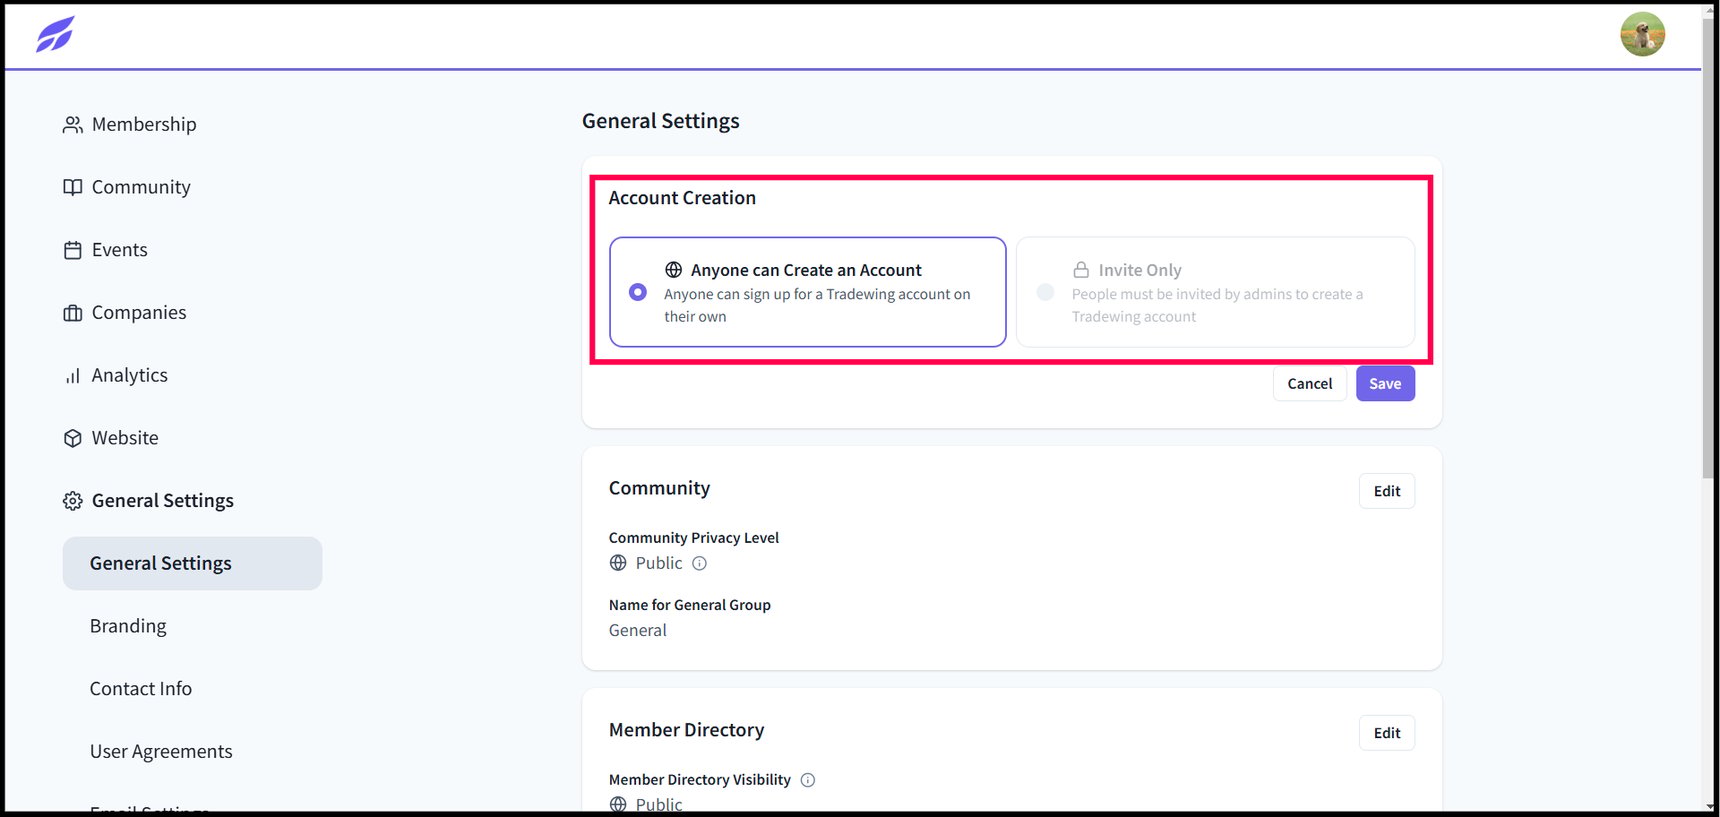
Task: Open the Branding settings page
Action: tap(128, 626)
